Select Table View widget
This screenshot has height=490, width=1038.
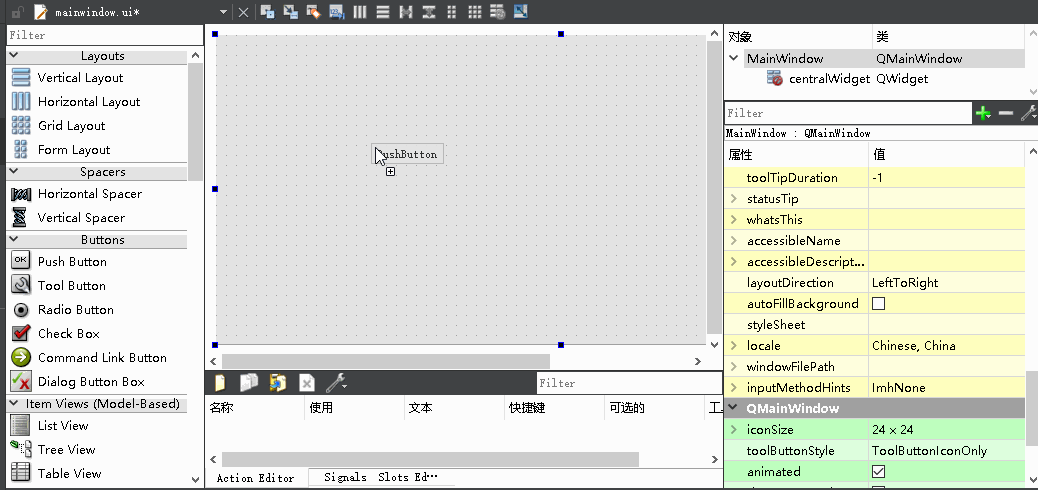pyautogui.click(x=70, y=473)
